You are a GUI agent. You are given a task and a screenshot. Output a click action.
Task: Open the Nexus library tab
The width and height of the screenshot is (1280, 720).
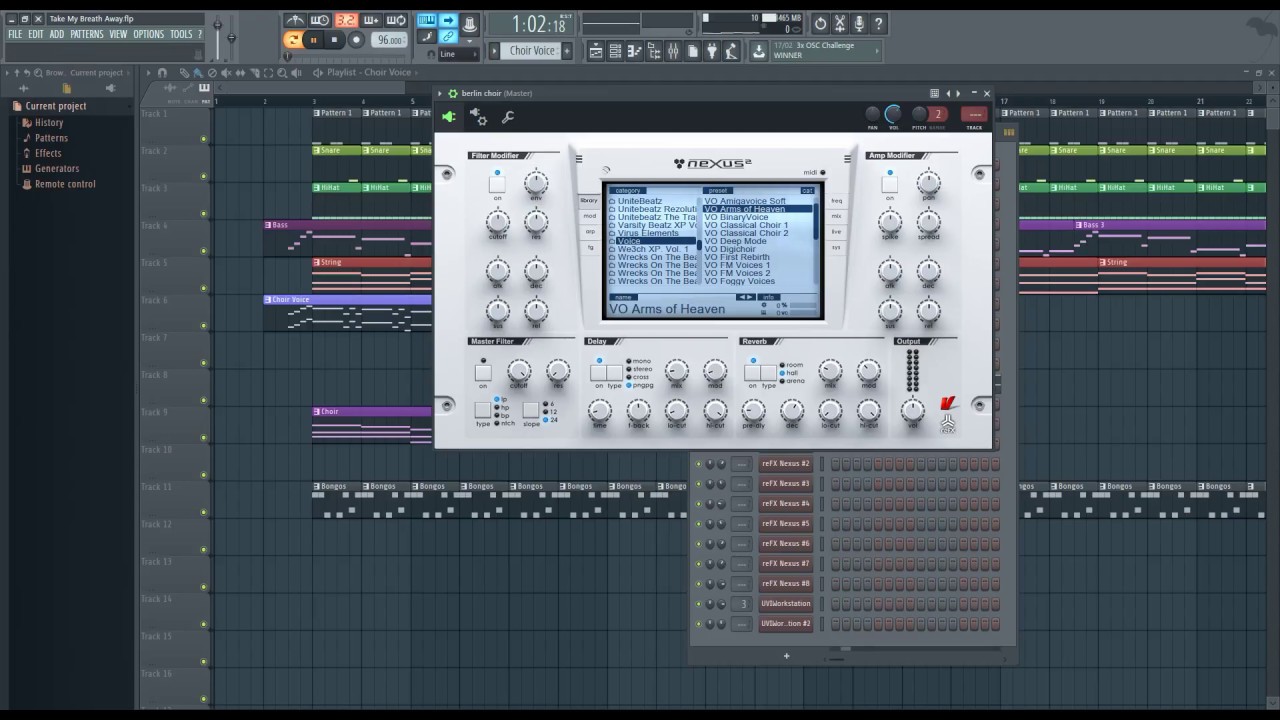pyautogui.click(x=589, y=200)
